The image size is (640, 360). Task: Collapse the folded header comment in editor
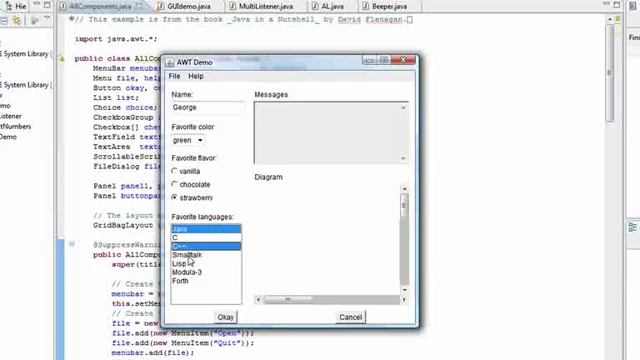point(71,19)
